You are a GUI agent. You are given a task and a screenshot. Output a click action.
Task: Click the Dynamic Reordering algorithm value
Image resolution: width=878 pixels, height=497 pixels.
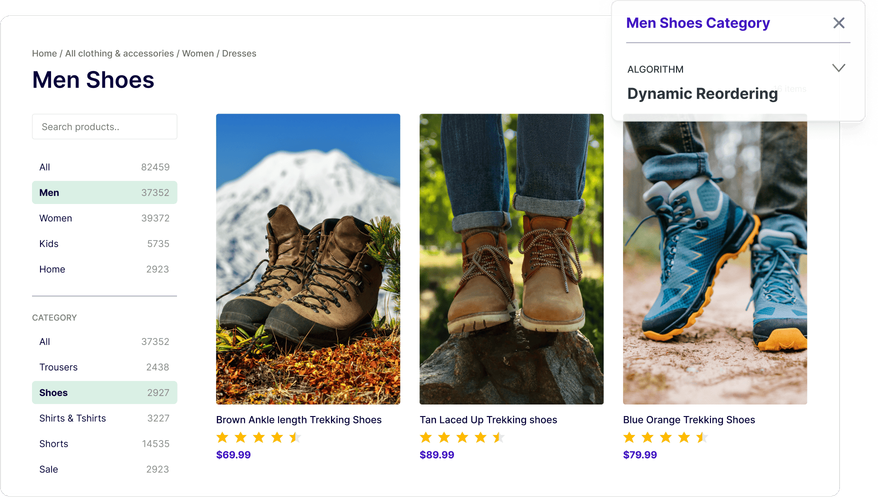(x=702, y=93)
